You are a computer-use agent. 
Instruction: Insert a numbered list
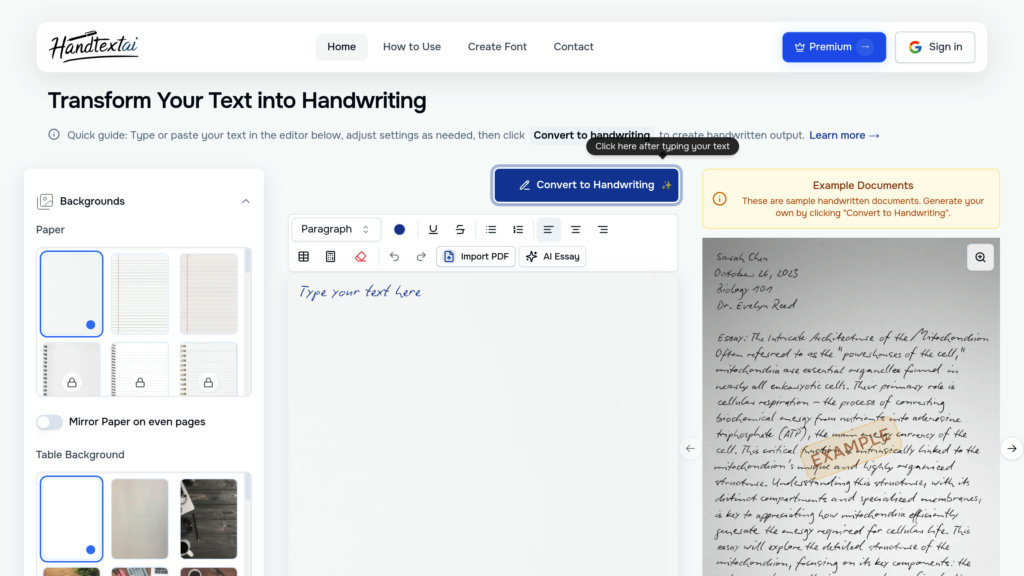518,229
